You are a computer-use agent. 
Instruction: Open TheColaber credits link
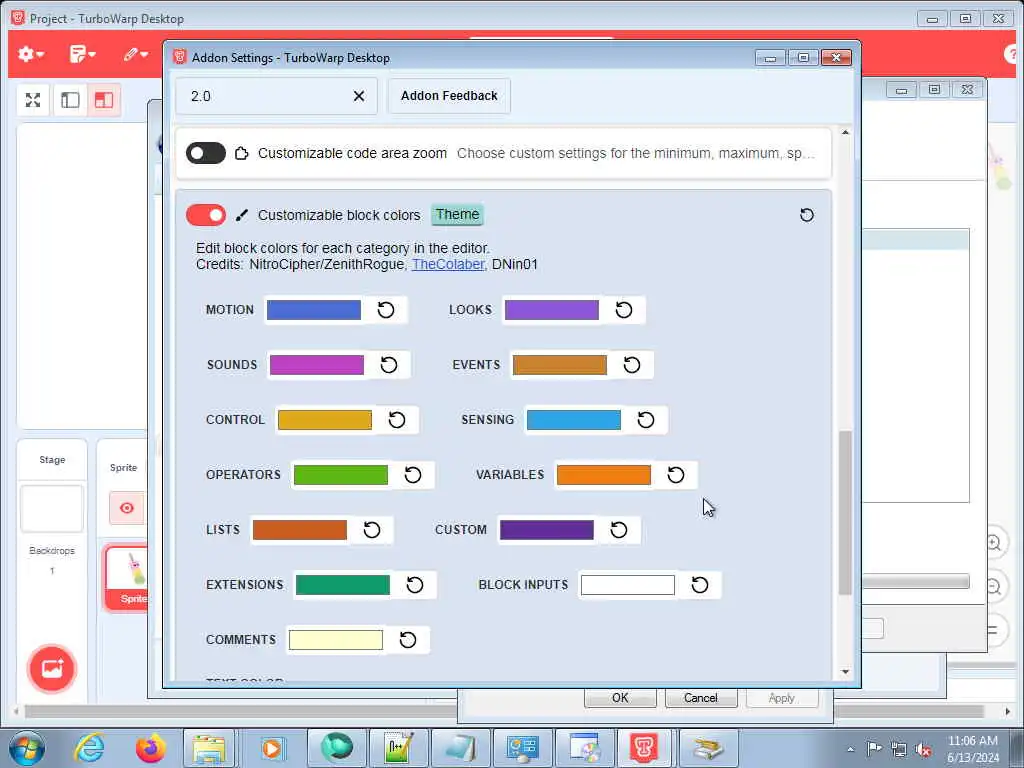[x=448, y=264]
